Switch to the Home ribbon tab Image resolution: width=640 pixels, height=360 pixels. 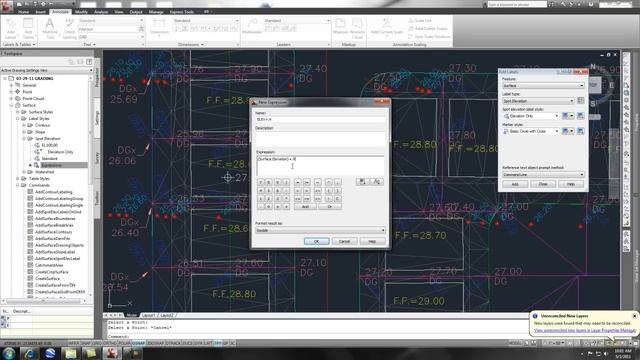pyautogui.click(x=23, y=12)
